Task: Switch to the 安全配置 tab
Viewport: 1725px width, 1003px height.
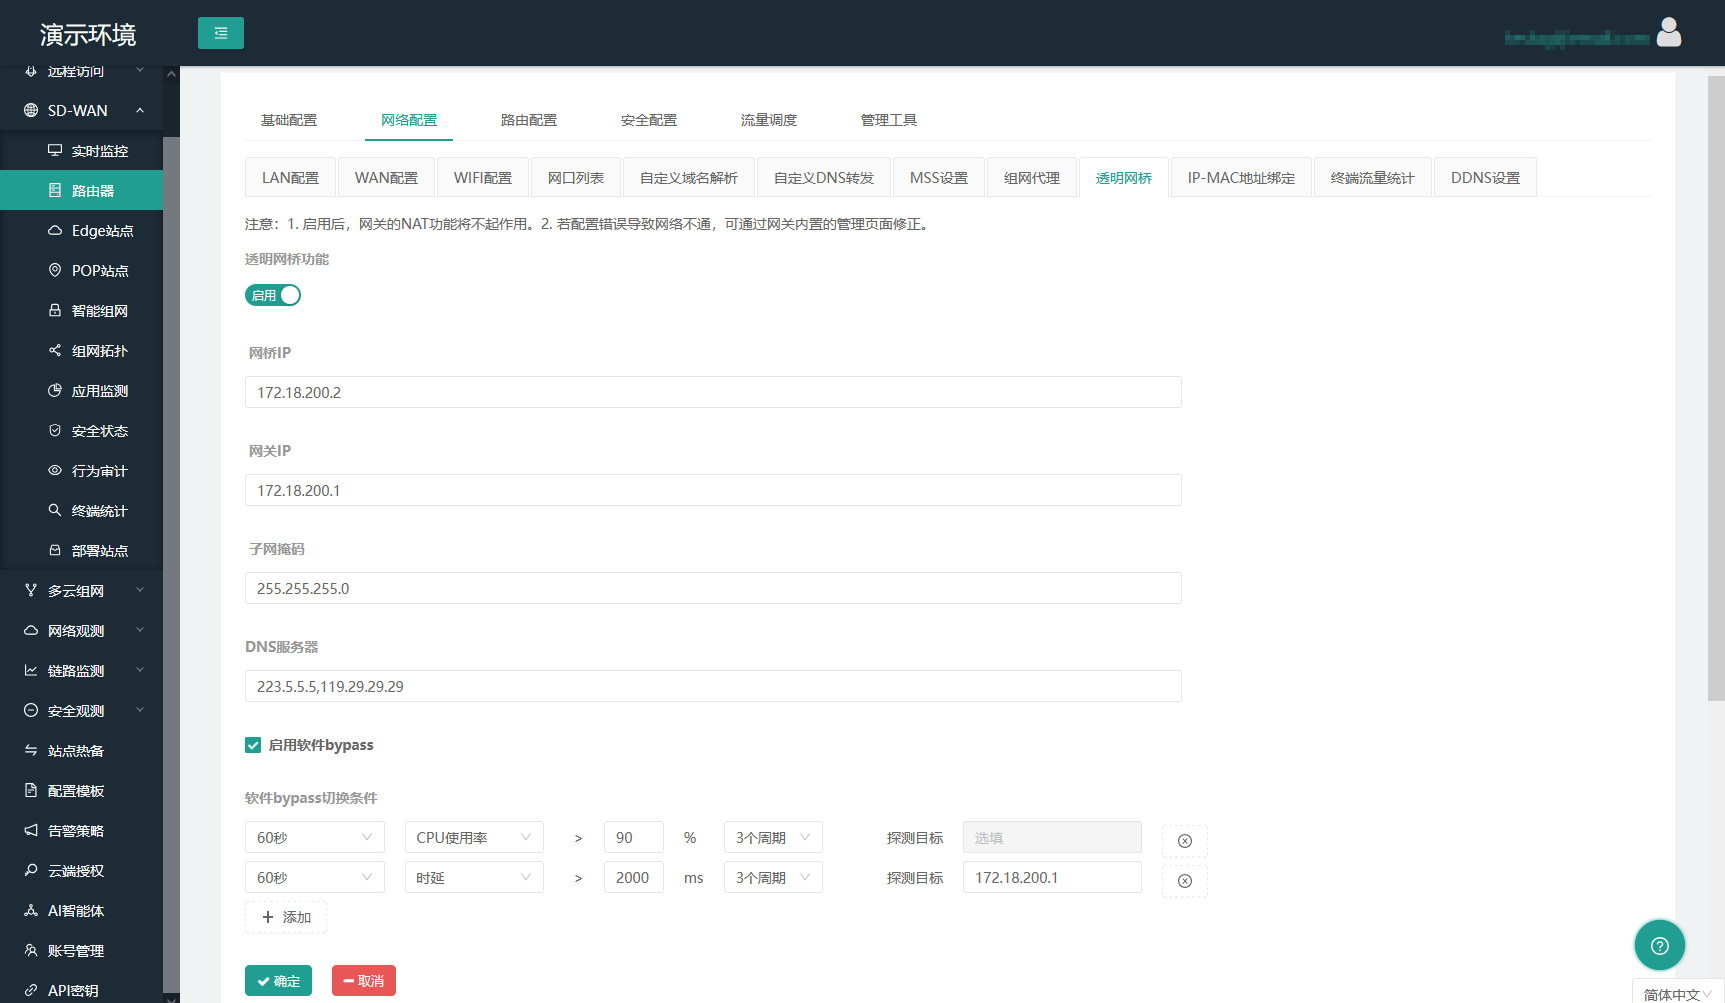Action: (649, 120)
